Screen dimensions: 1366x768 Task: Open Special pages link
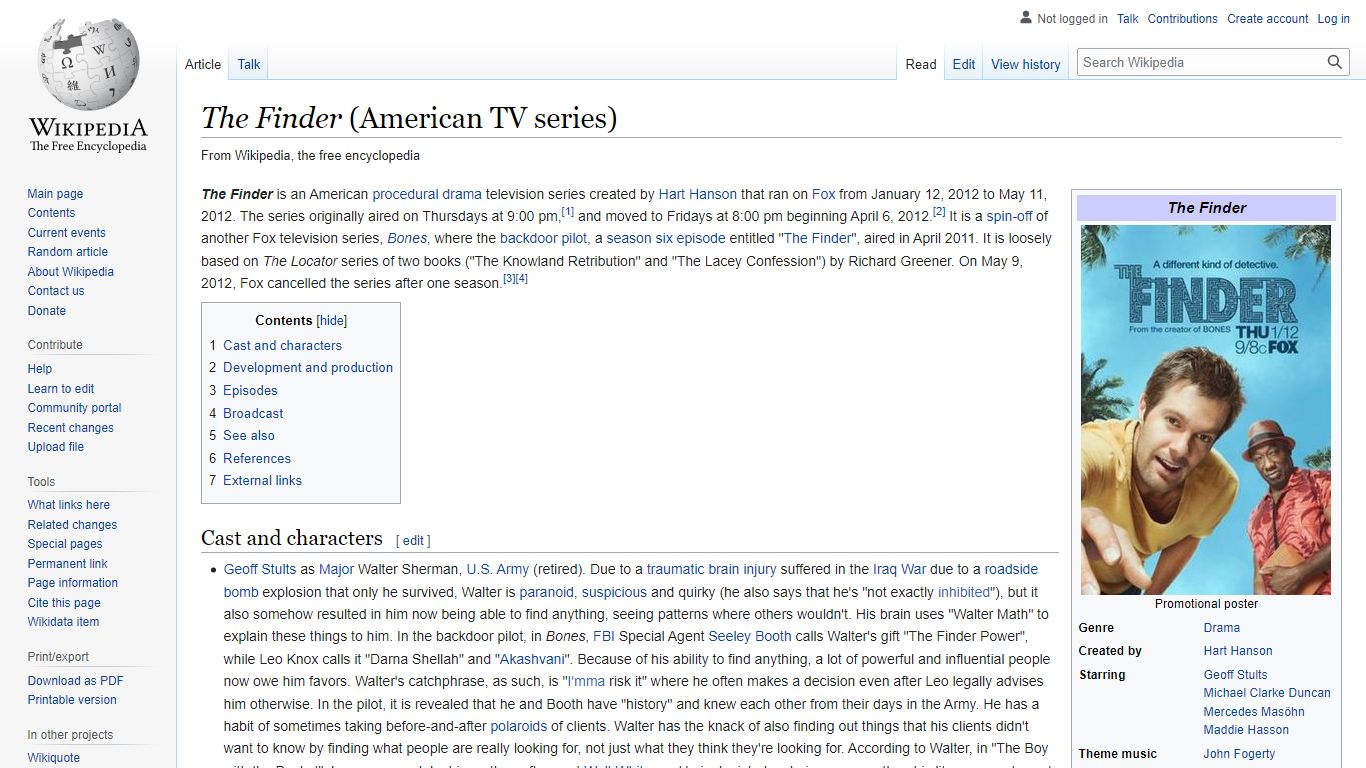tap(65, 544)
